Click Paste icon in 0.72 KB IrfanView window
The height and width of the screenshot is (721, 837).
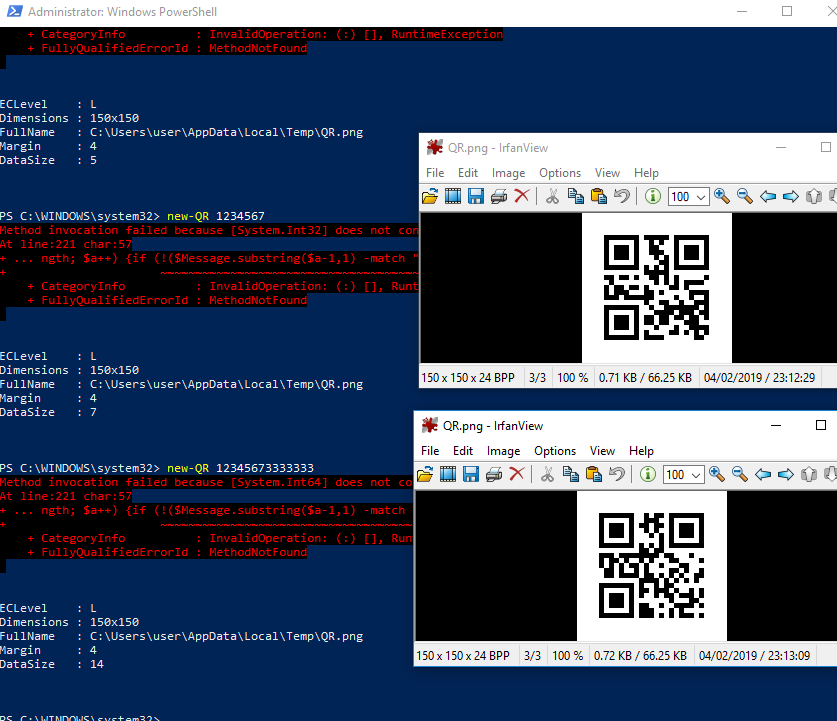(x=594, y=474)
